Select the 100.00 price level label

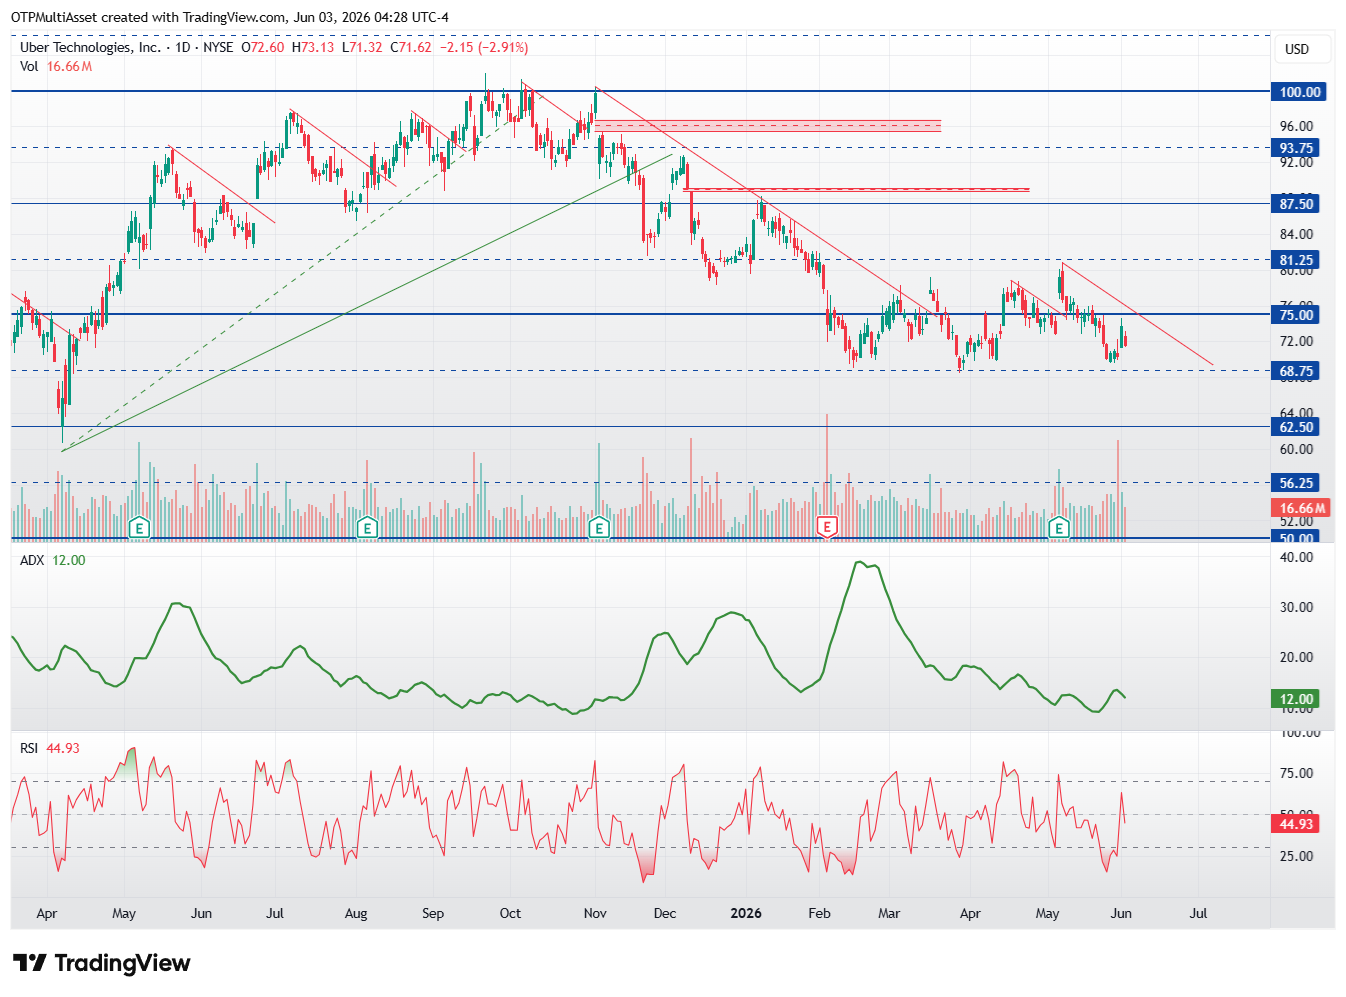pyautogui.click(x=1298, y=92)
